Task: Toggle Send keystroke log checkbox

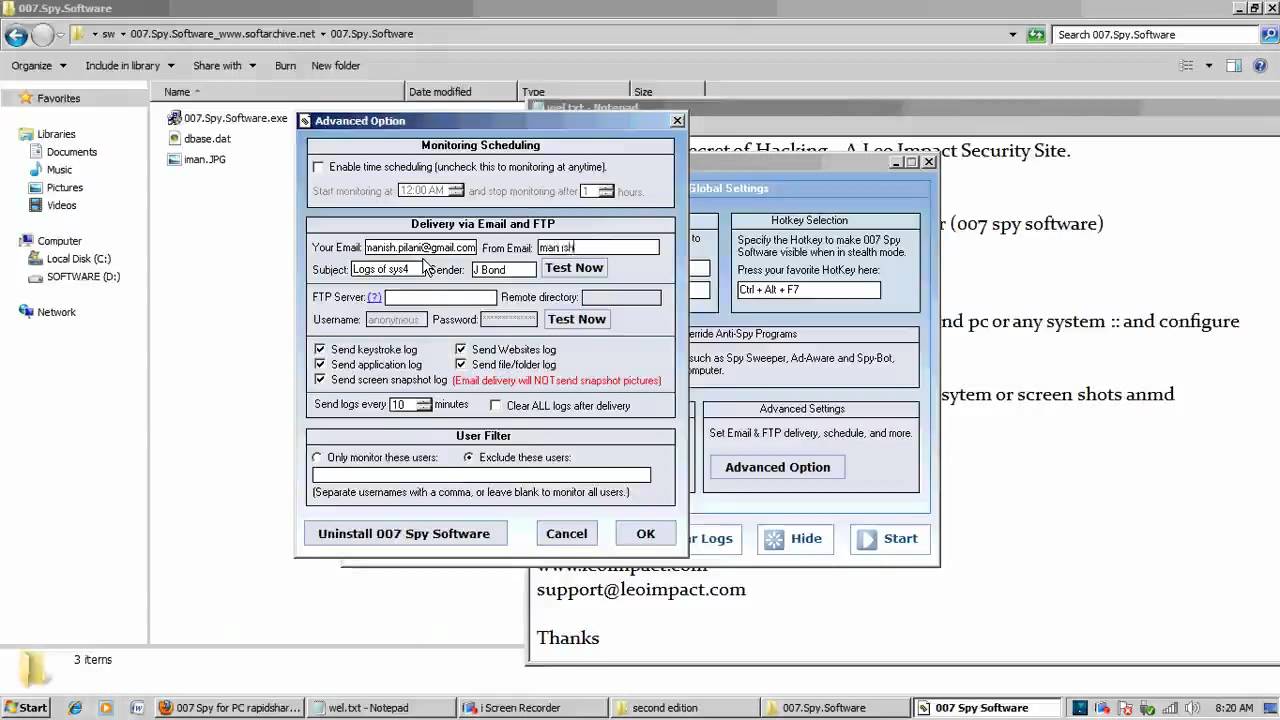Action: (x=320, y=350)
